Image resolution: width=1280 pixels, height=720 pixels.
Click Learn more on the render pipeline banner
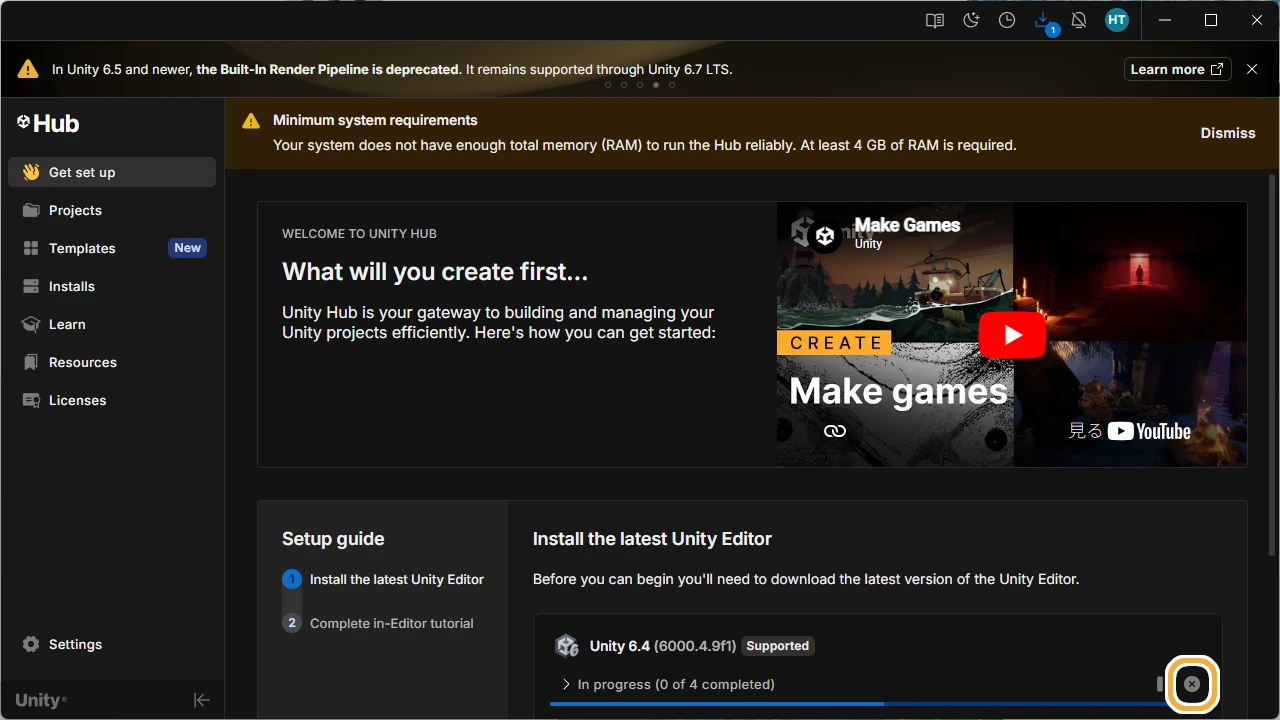(1177, 69)
